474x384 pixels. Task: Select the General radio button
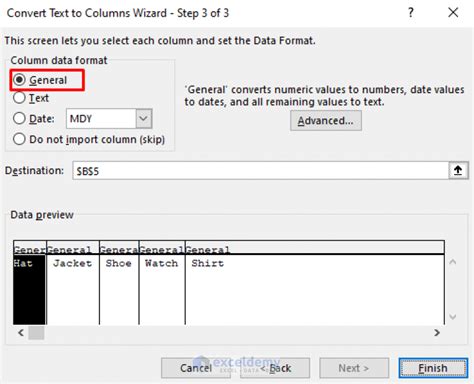coord(19,80)
